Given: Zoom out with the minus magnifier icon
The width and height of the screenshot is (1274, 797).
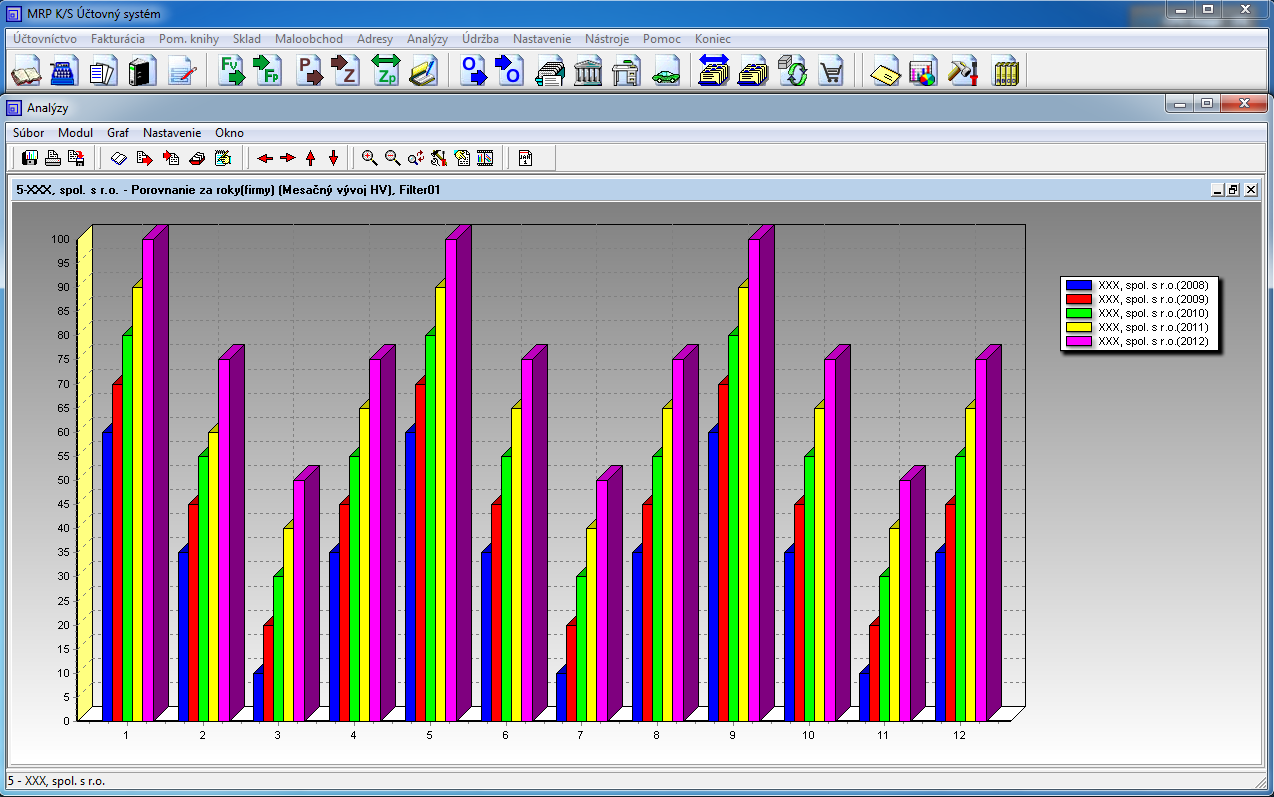Looking at the screenshot, I should pyautogui.click(x=393, y=157).
